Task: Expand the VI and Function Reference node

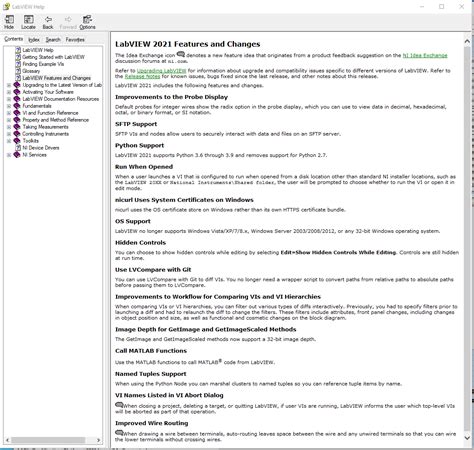Action: click(9, 113)
